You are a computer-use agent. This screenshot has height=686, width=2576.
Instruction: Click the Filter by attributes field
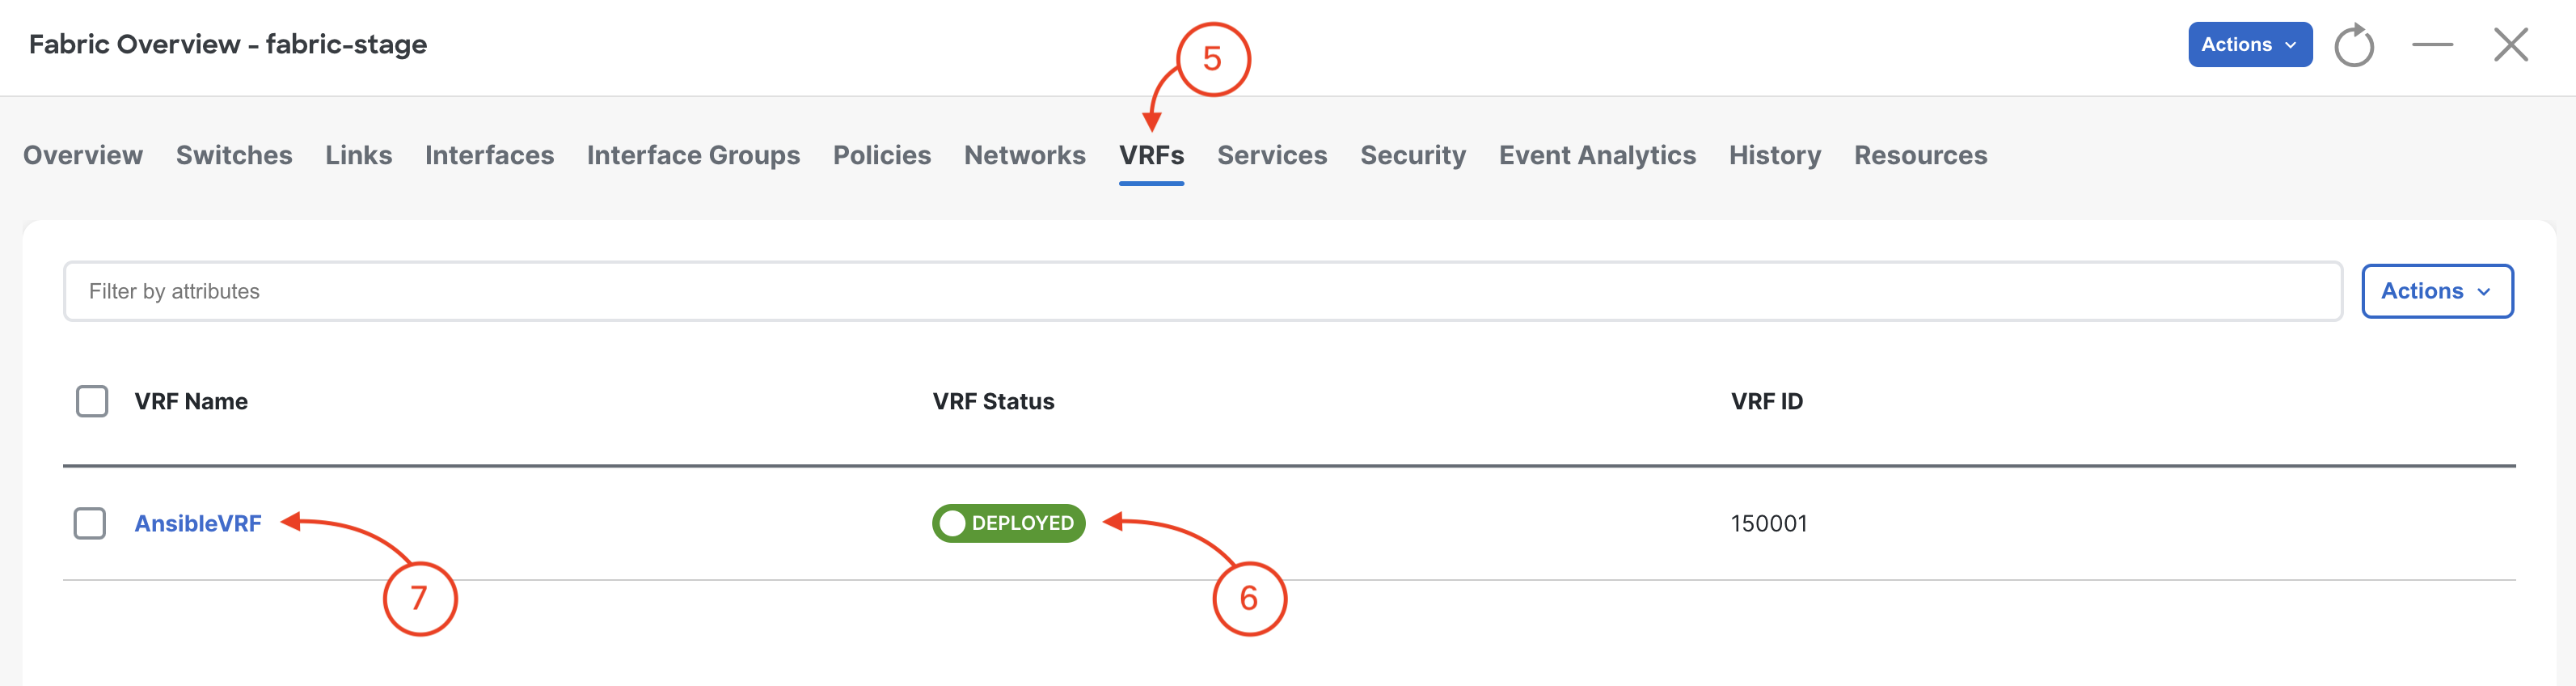(x=1203, y=291)
